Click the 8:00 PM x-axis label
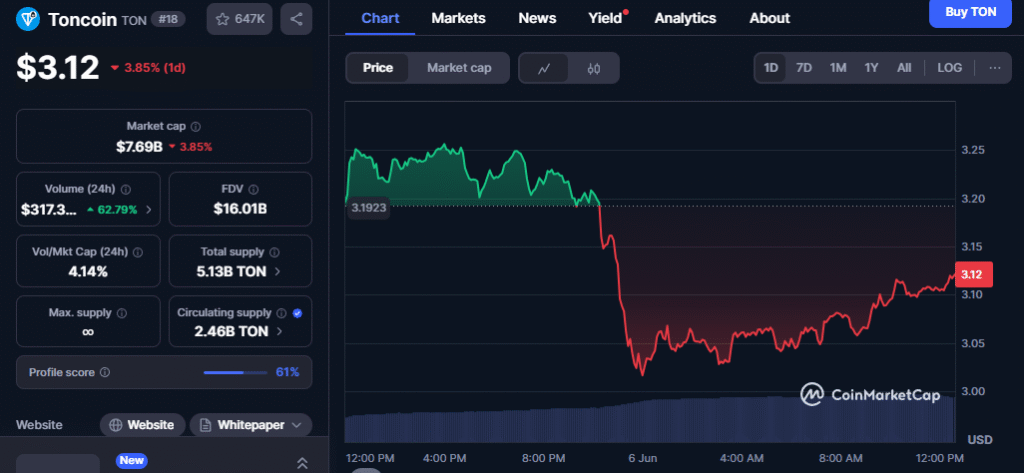 pos(543,457)
